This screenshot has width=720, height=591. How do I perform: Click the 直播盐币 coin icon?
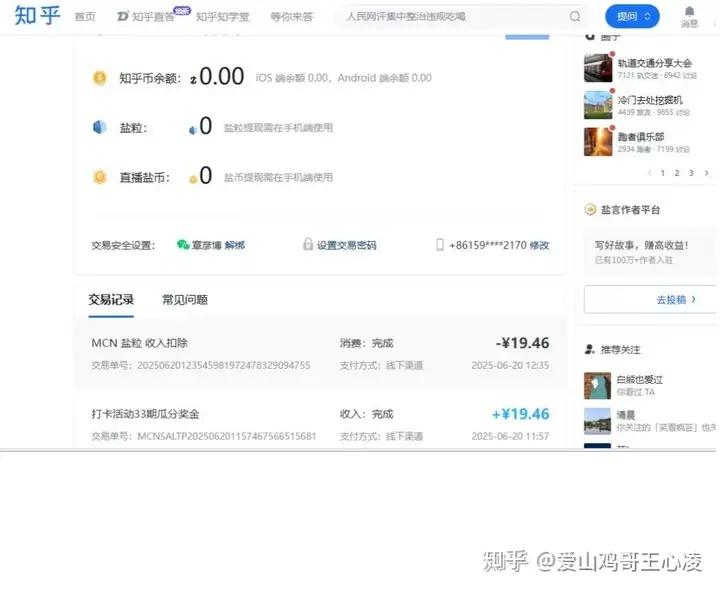[100, 177]
